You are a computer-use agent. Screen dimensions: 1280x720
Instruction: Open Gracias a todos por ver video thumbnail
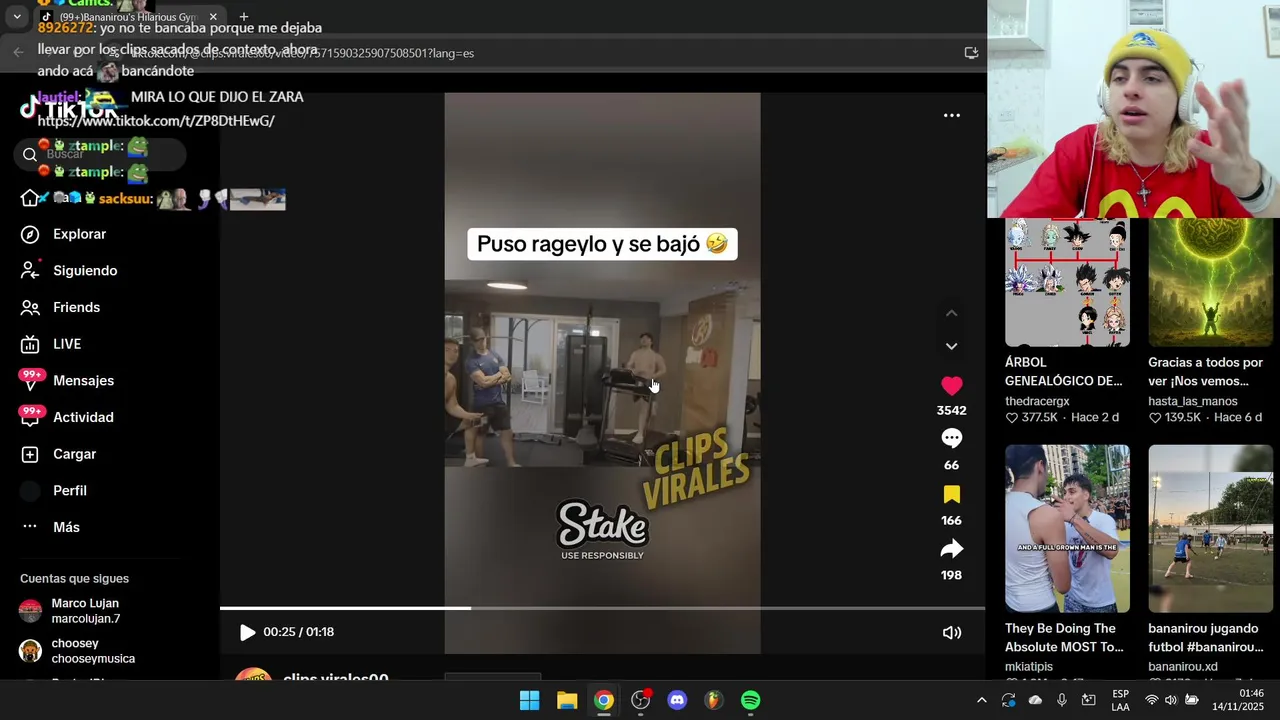coord(1210,283)
